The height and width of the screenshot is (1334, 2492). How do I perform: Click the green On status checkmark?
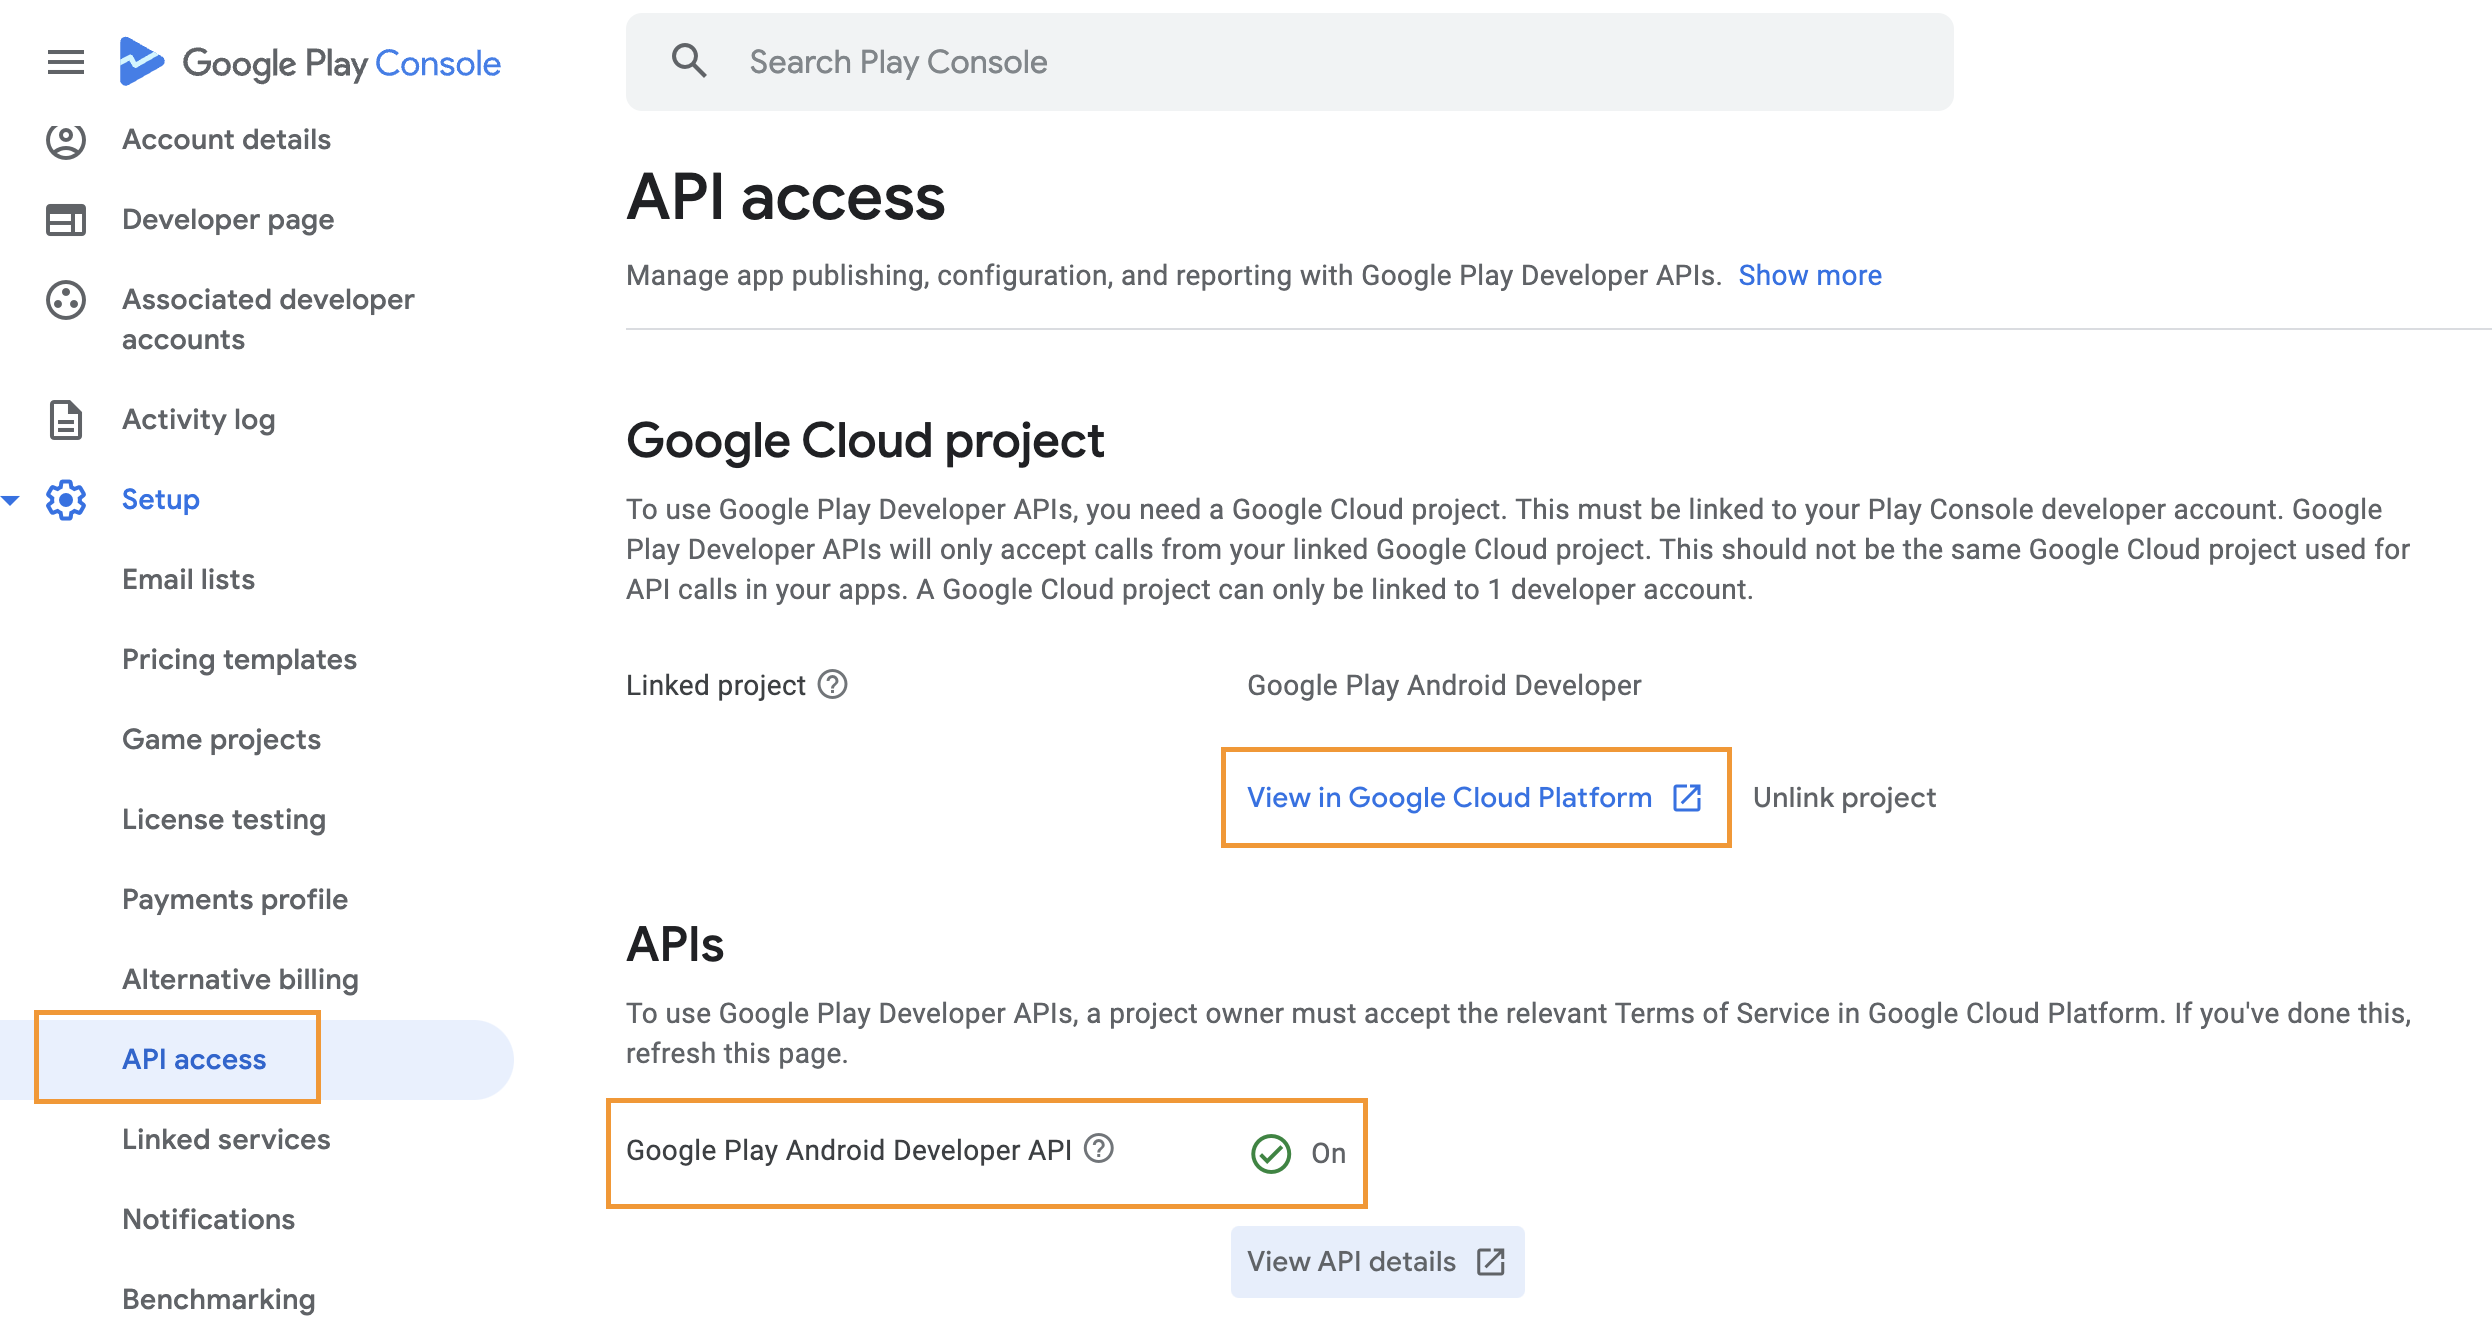point(1271,1153)
